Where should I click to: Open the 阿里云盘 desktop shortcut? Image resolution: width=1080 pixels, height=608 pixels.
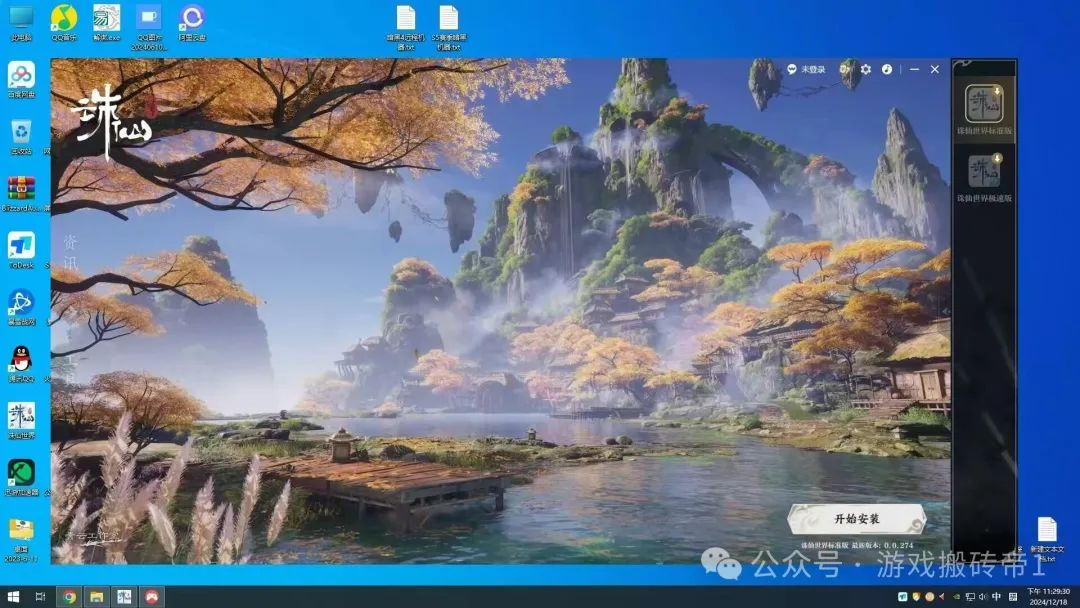[192, 23]
